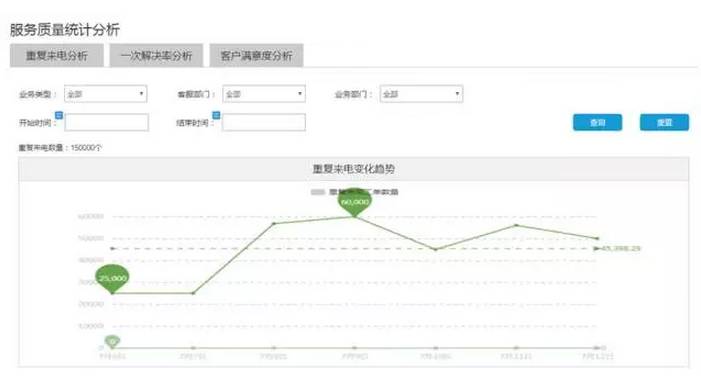Toggle the gray legend series swatch
The width and height of the screenshot is (701, 389).
317,192
